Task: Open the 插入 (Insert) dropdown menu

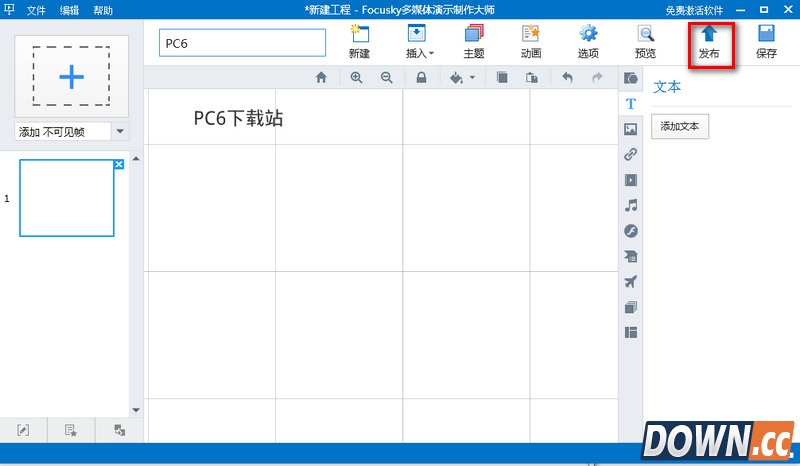Action: pyautogui.click(x=419, y=41)
